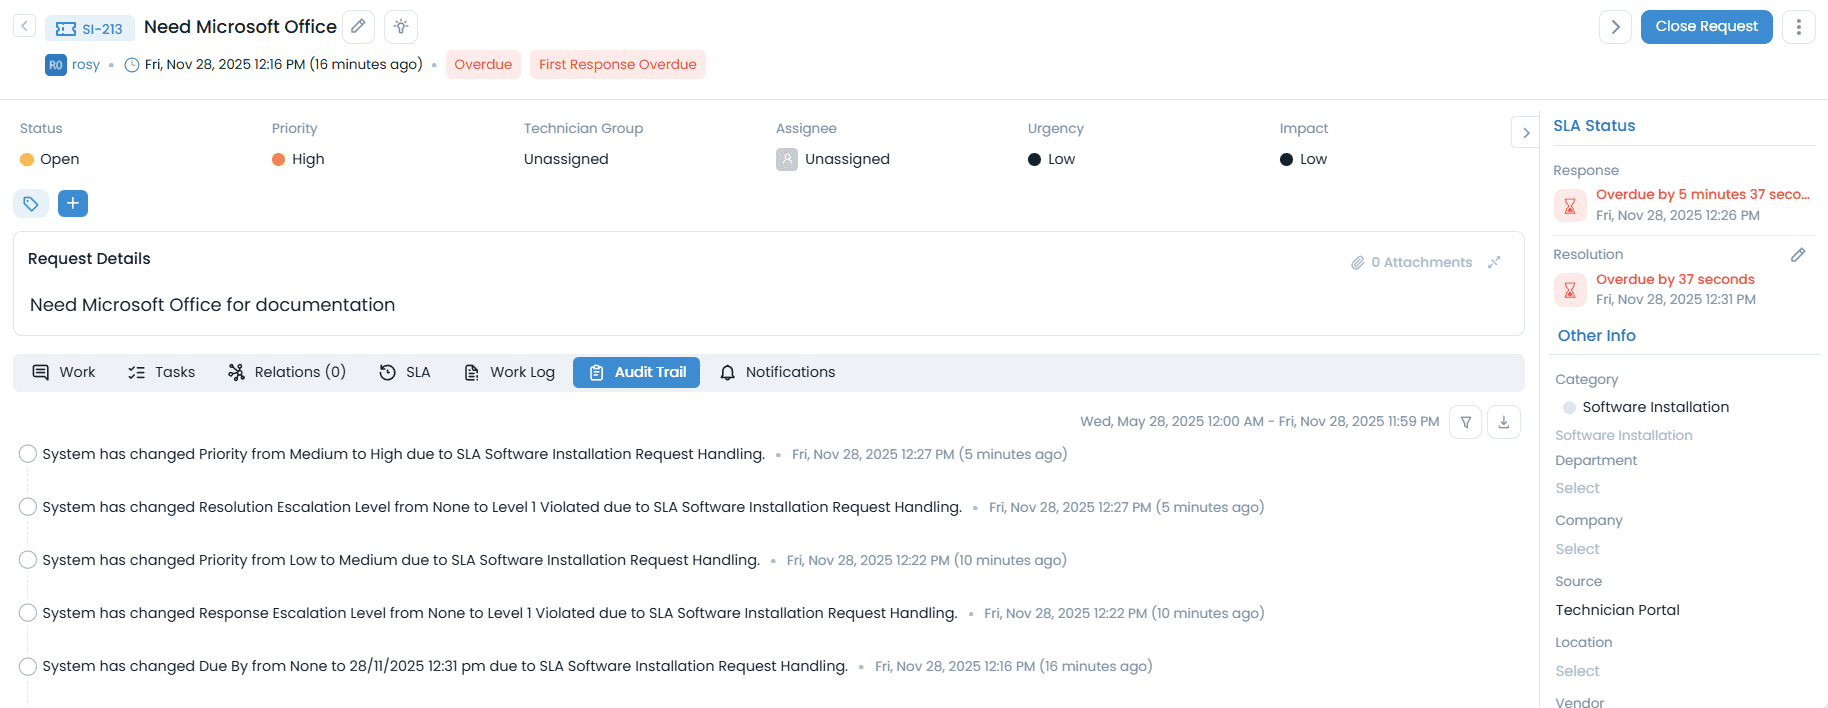1828x708 pixels.
Task: Expand the Request Details panel
Action: [1494, 263]
